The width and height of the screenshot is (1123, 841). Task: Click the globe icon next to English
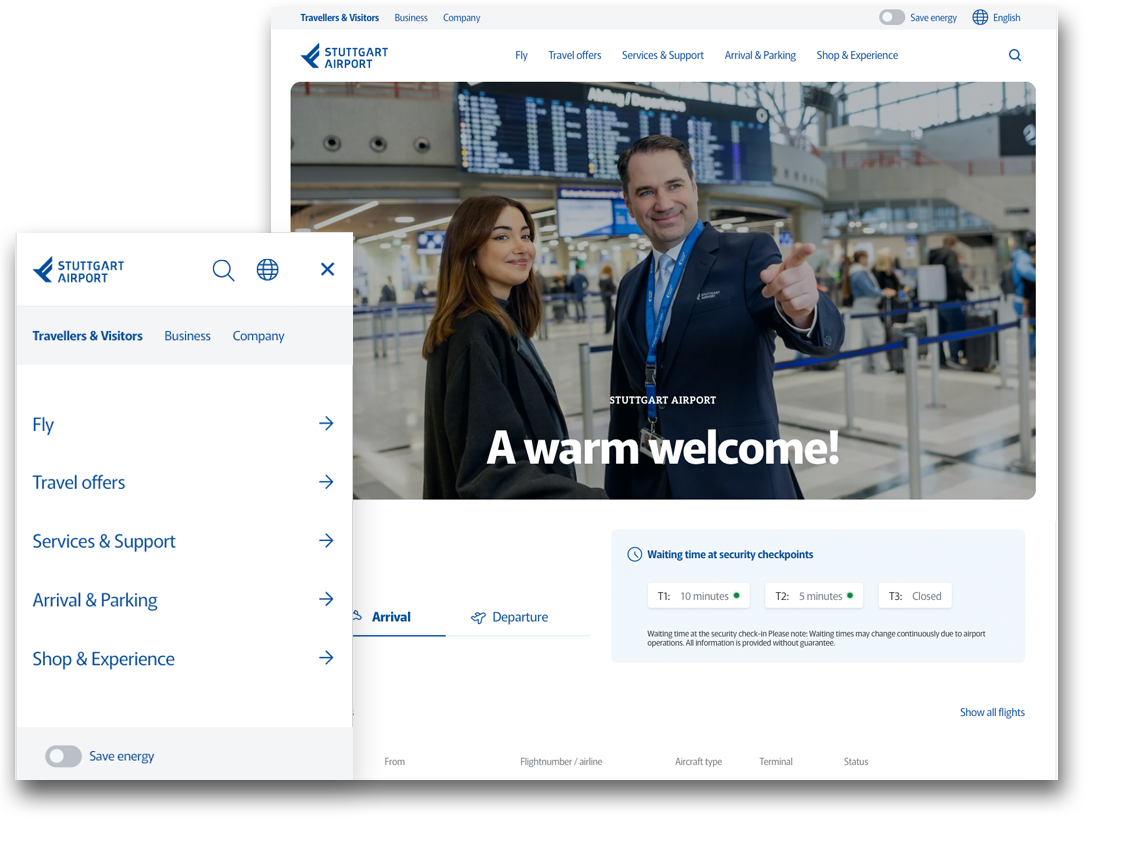980,18
